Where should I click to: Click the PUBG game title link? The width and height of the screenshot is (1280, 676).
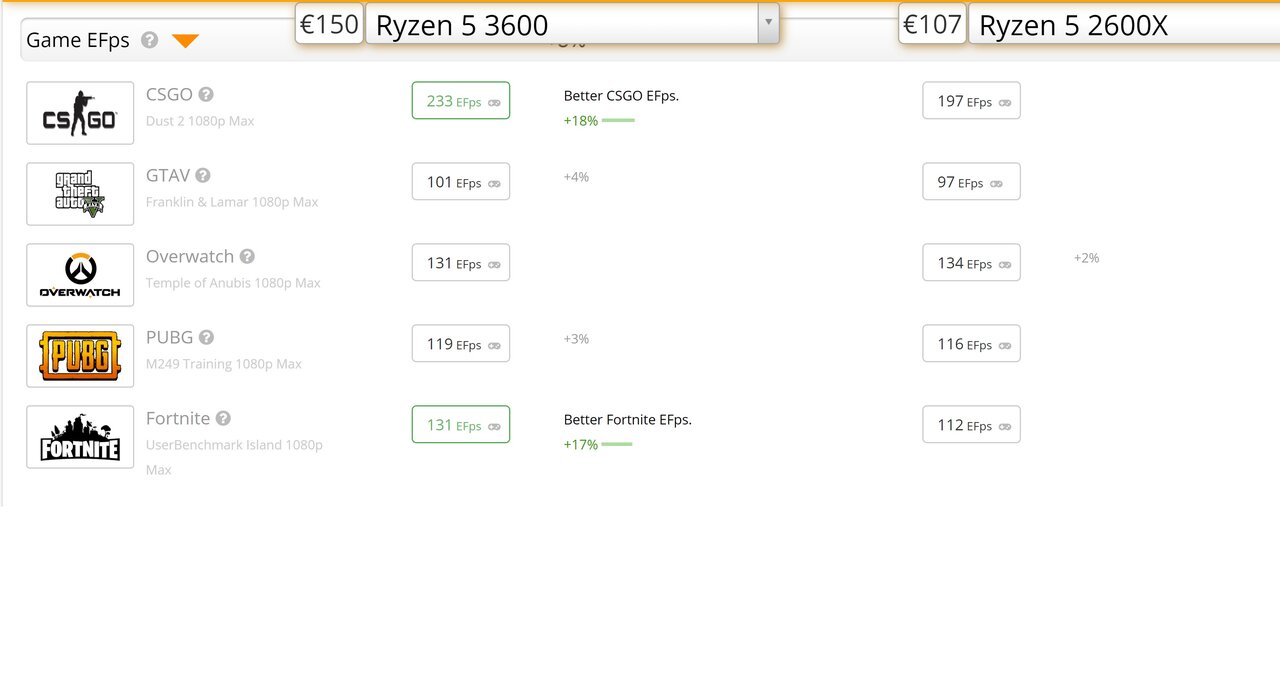pos(169,338)
